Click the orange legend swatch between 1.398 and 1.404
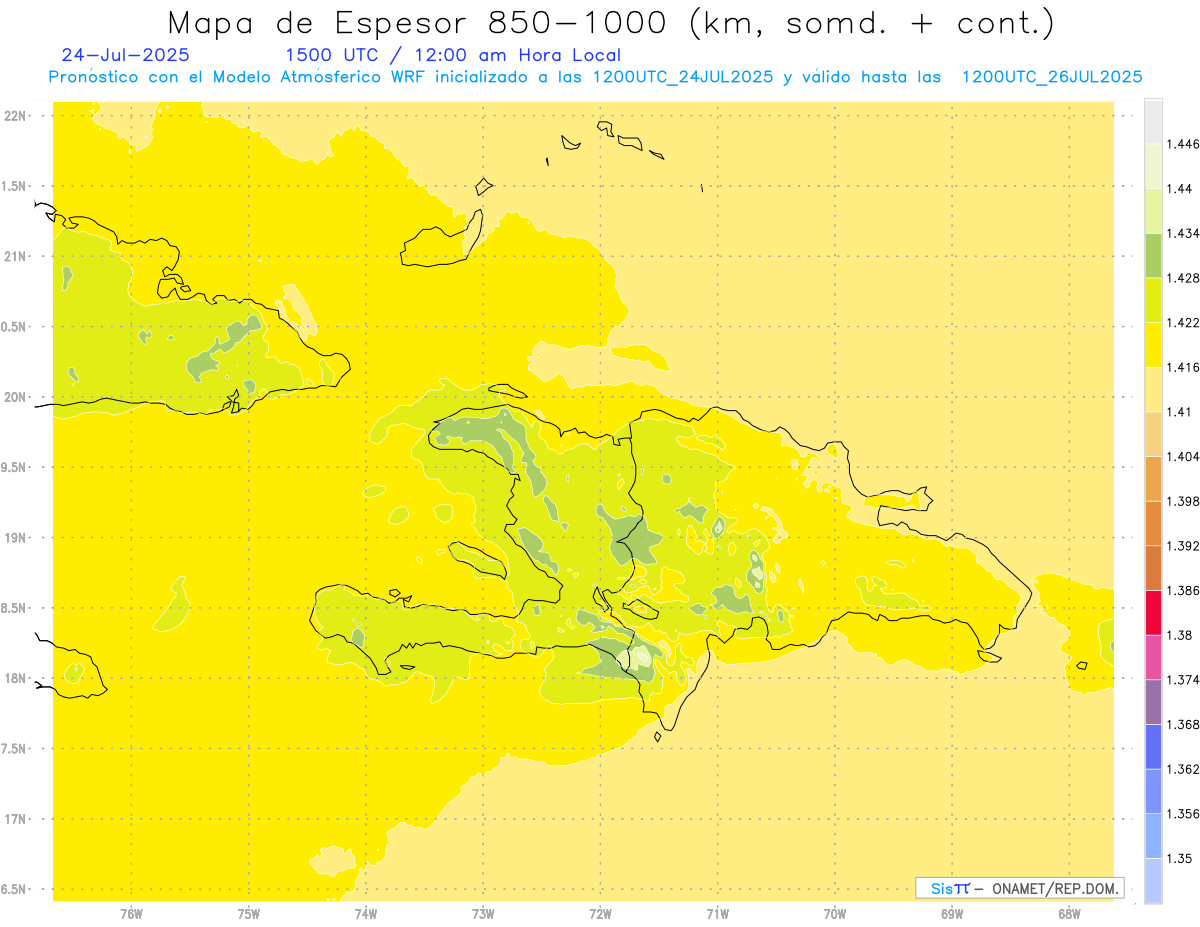Screen dimensions: 1200x927 (x=1154, y=478)
